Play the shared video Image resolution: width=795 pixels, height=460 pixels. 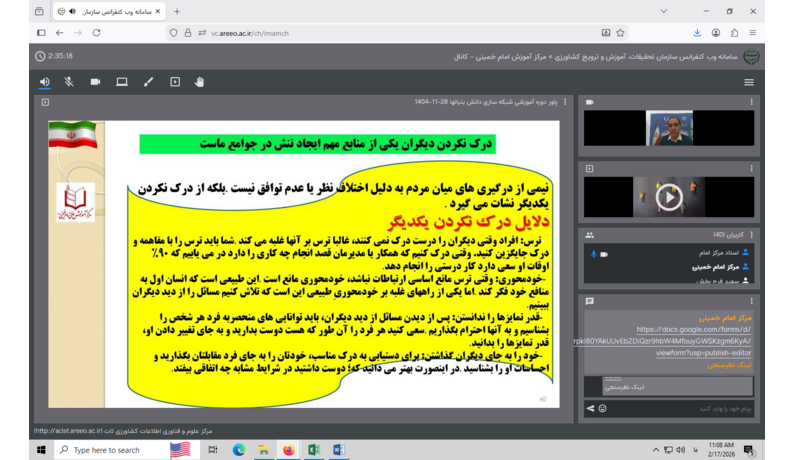[669, 197]
